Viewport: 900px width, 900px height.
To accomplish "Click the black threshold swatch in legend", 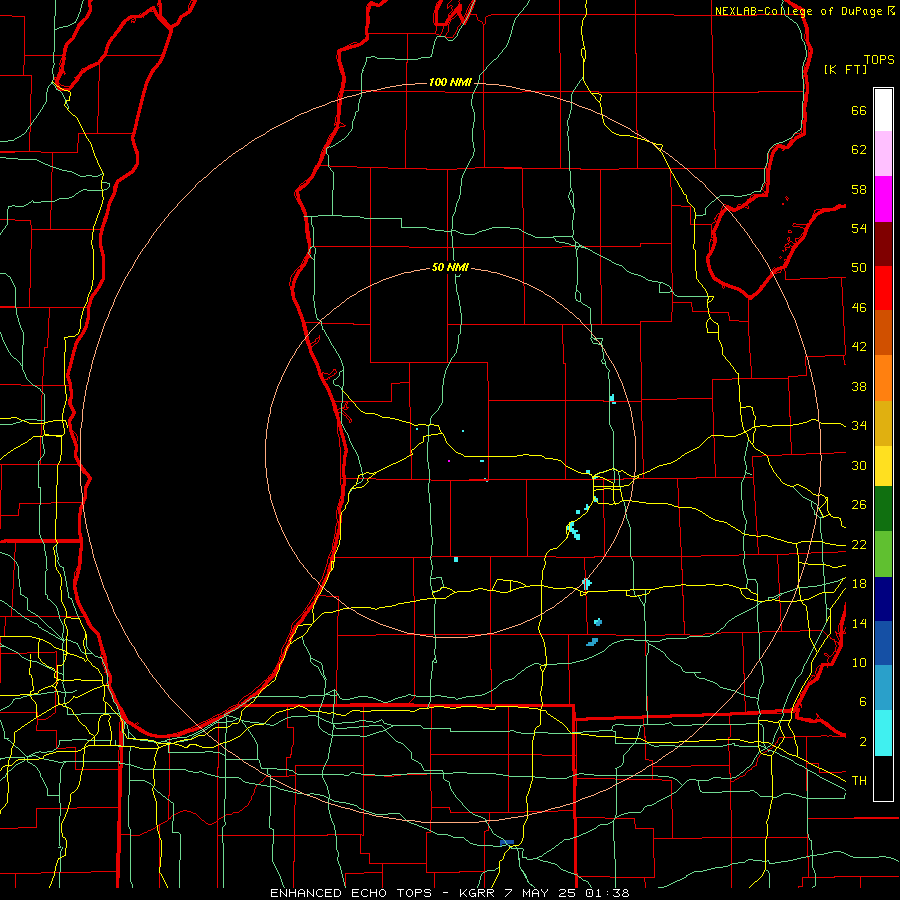I will coord(883,778).
